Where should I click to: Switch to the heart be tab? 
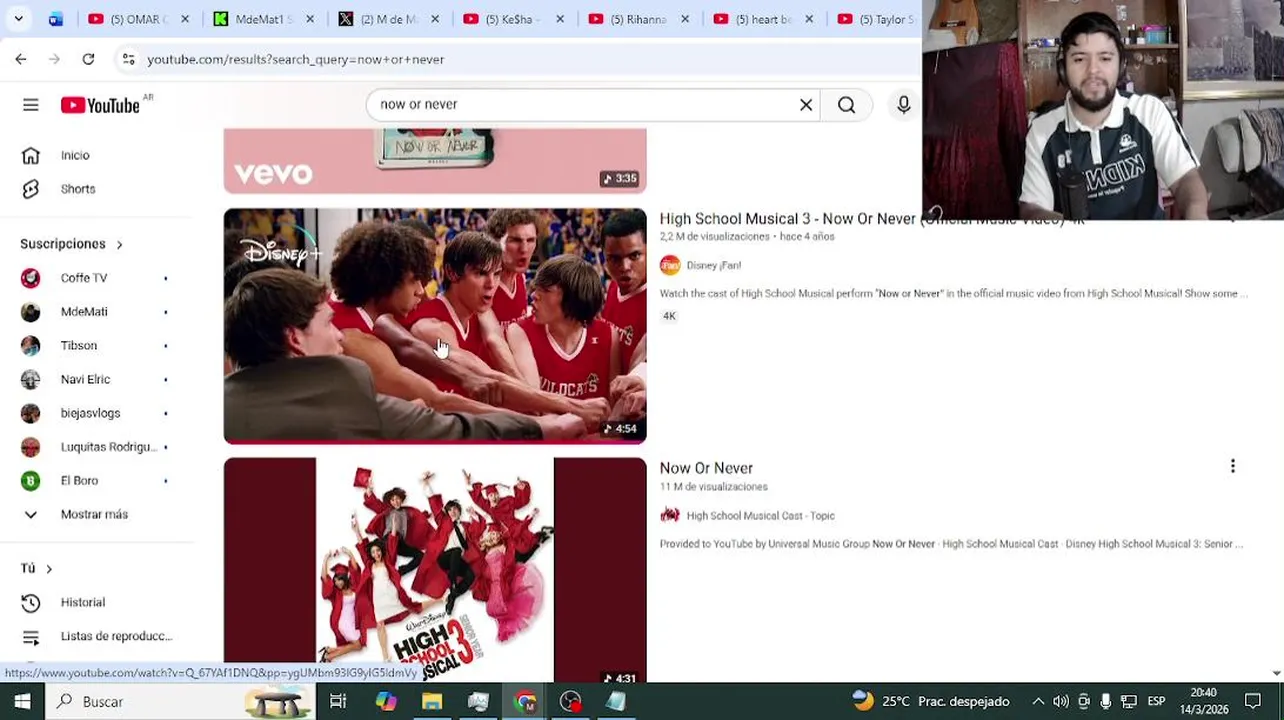[x=764, y=19]
